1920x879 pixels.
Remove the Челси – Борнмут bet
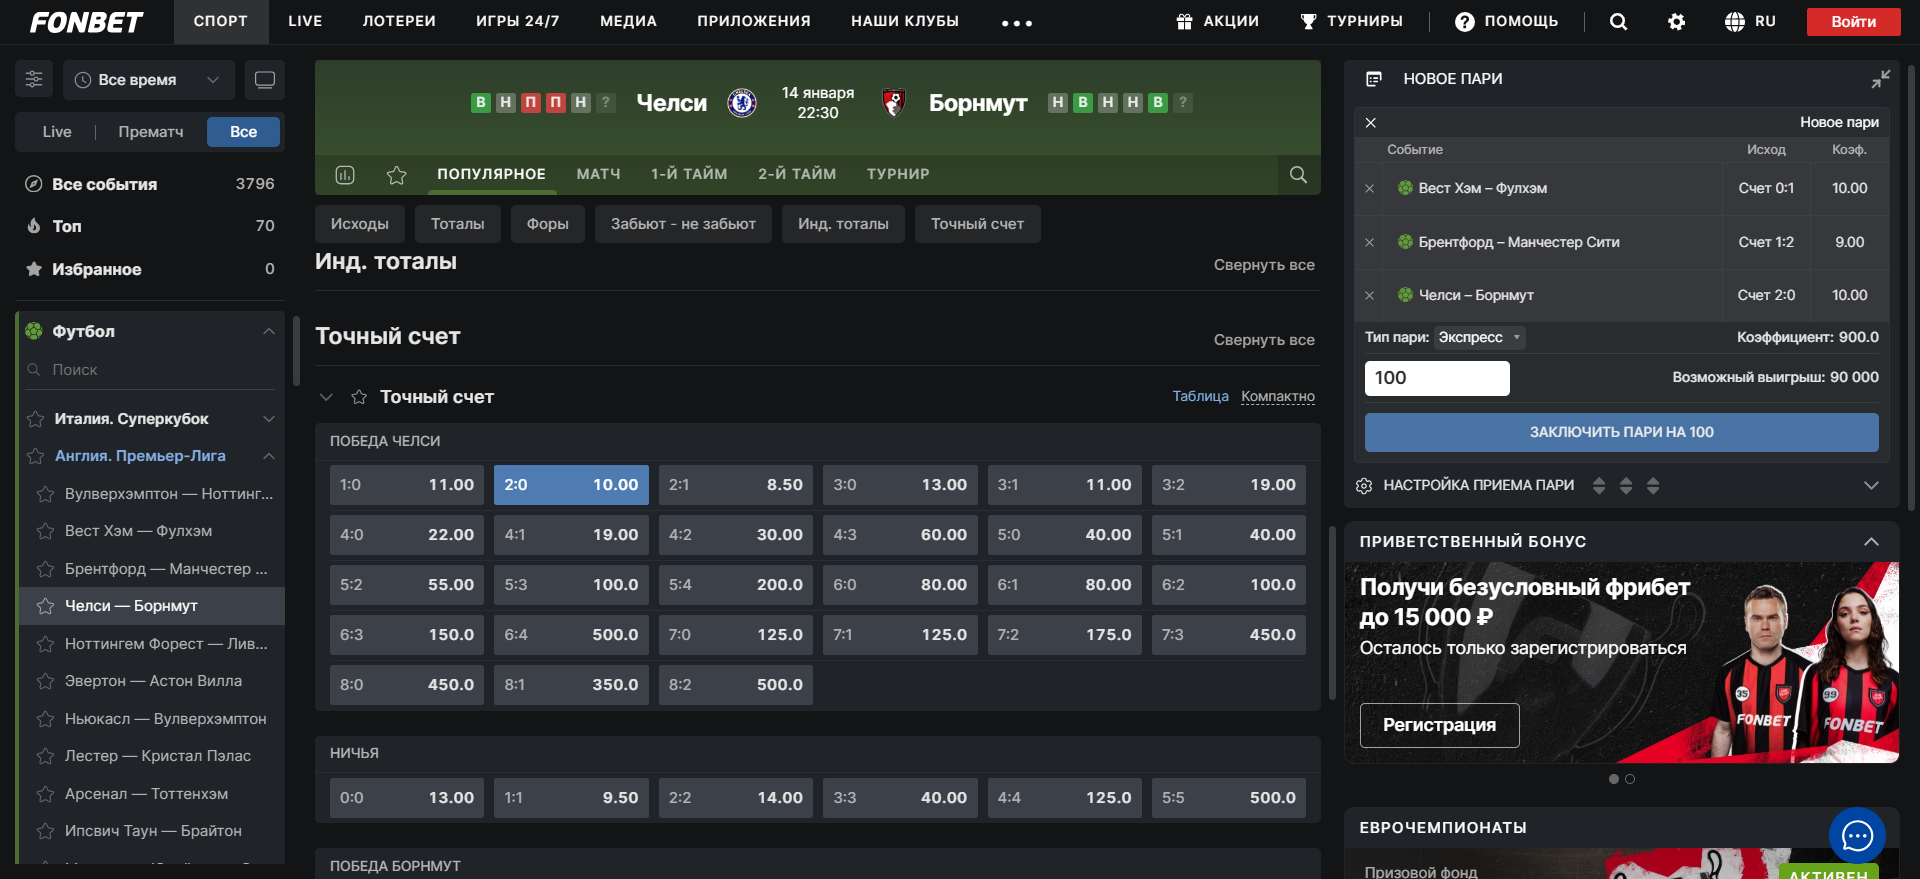1370,296
